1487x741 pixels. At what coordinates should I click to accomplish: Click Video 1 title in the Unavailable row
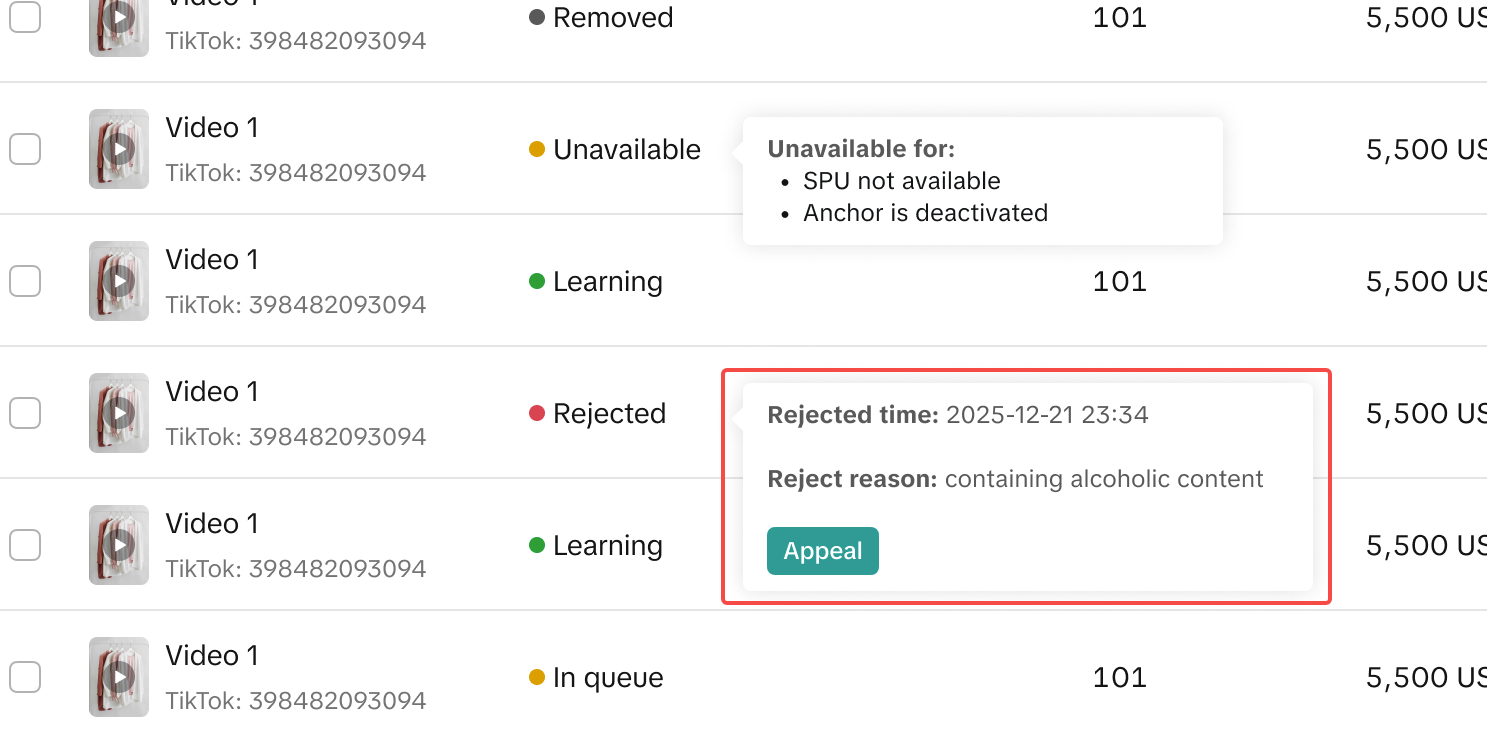[x=212, y=127]
